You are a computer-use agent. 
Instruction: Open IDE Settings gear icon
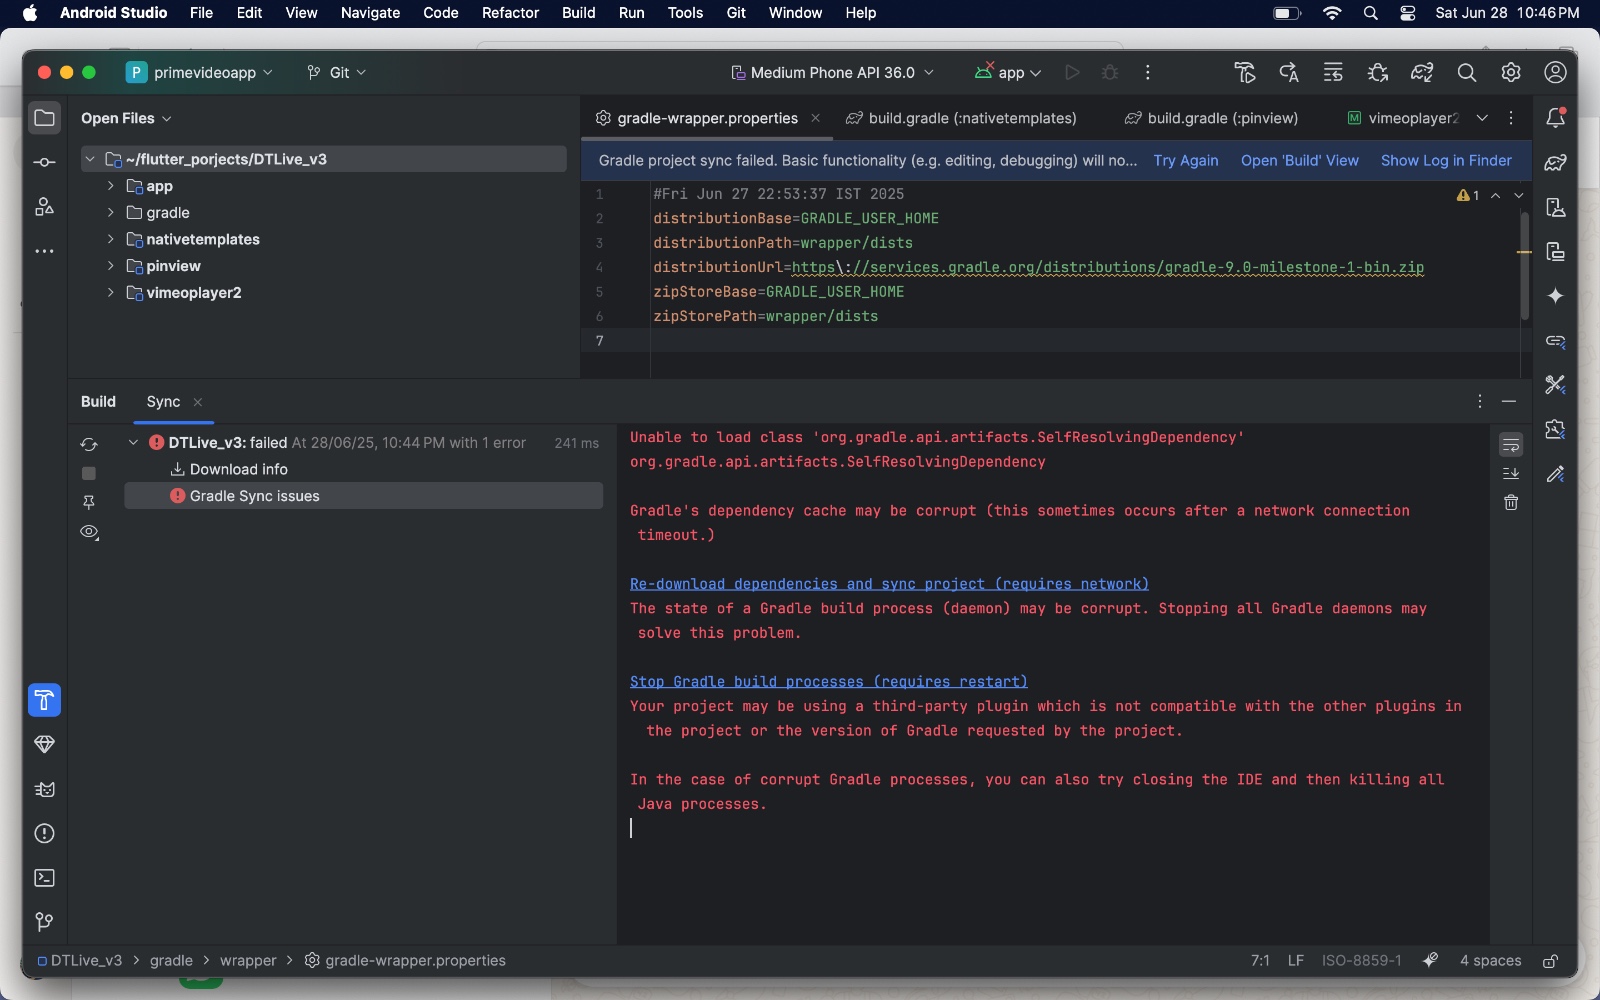coord(1511,72)
